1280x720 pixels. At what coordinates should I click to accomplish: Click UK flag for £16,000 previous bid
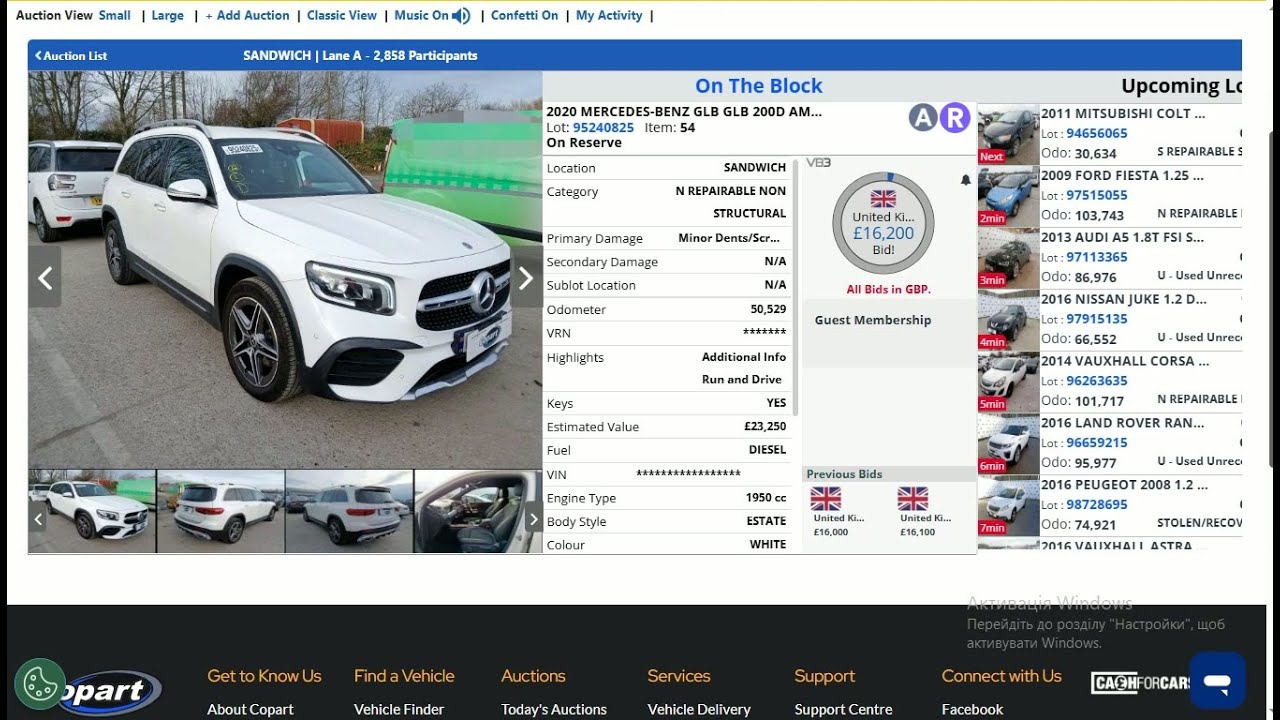tap(826, 499)
